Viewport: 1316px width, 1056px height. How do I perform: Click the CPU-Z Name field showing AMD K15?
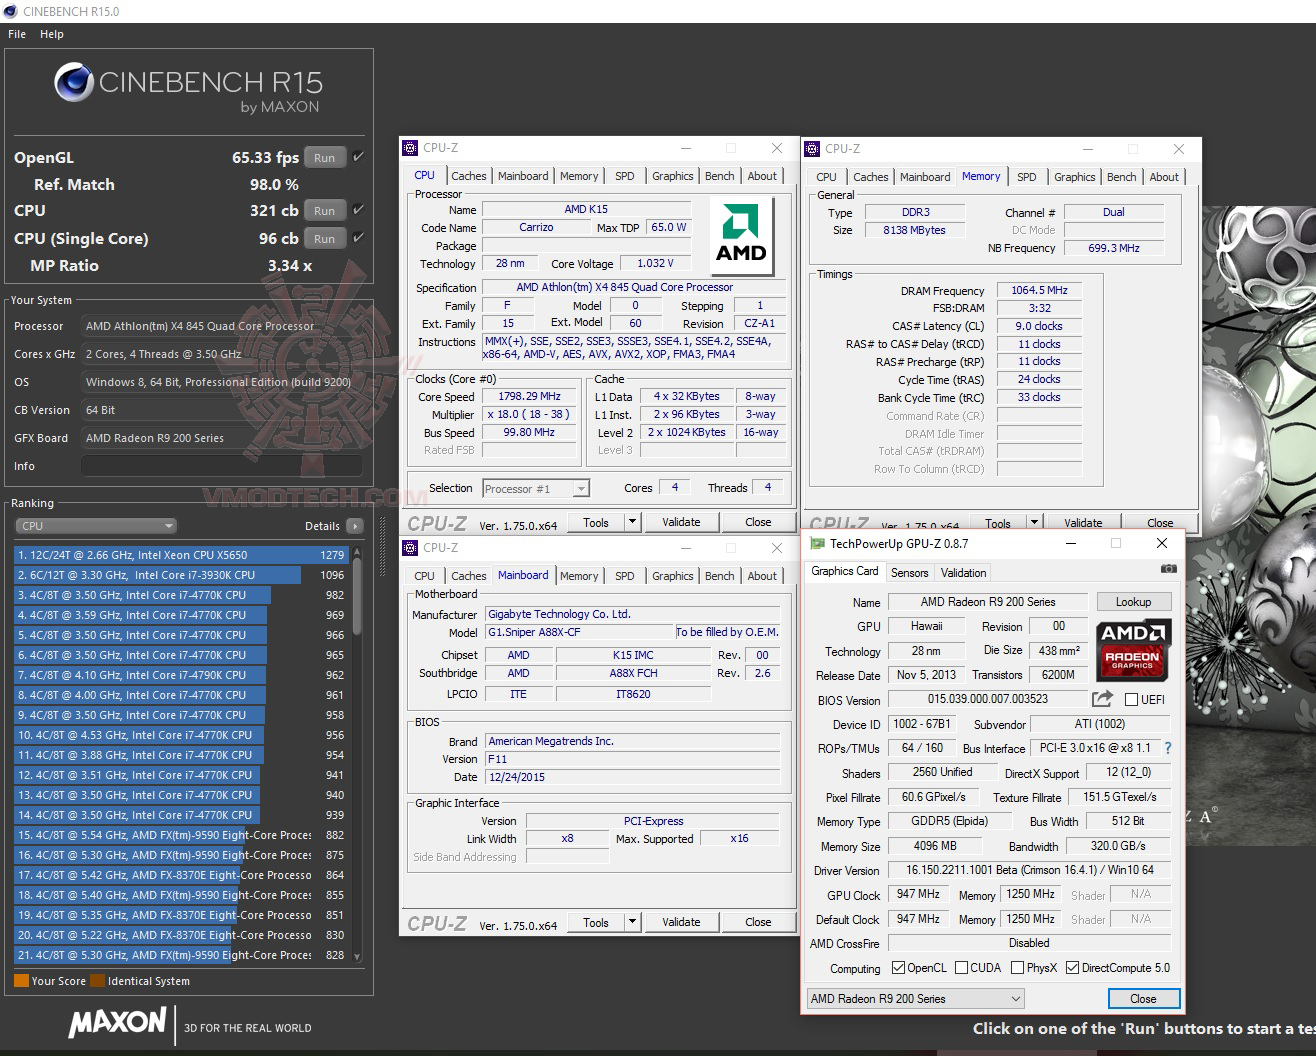[586, 210]
